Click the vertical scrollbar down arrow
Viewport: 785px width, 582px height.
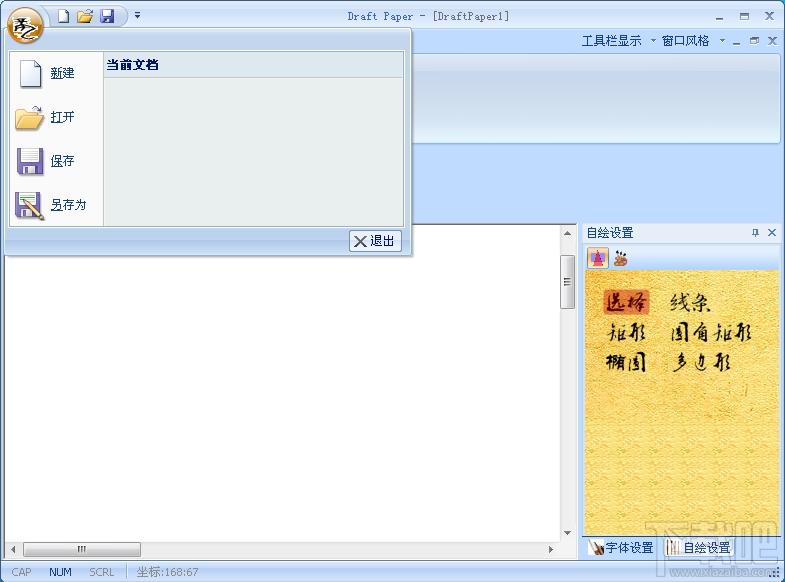click(x=567, y=533)
